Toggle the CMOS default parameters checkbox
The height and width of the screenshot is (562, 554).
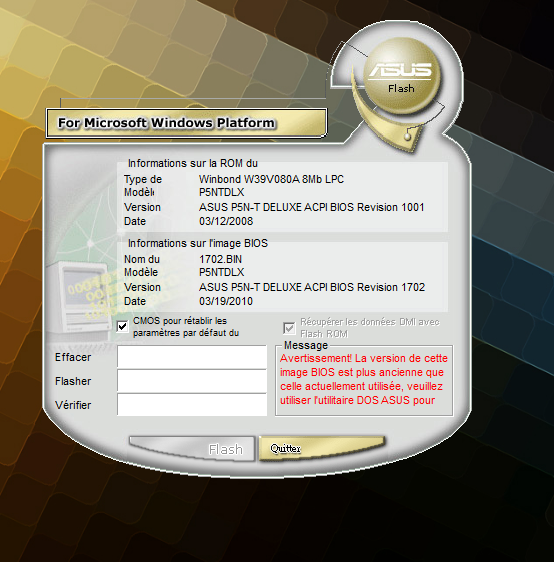tap(123, 327)
